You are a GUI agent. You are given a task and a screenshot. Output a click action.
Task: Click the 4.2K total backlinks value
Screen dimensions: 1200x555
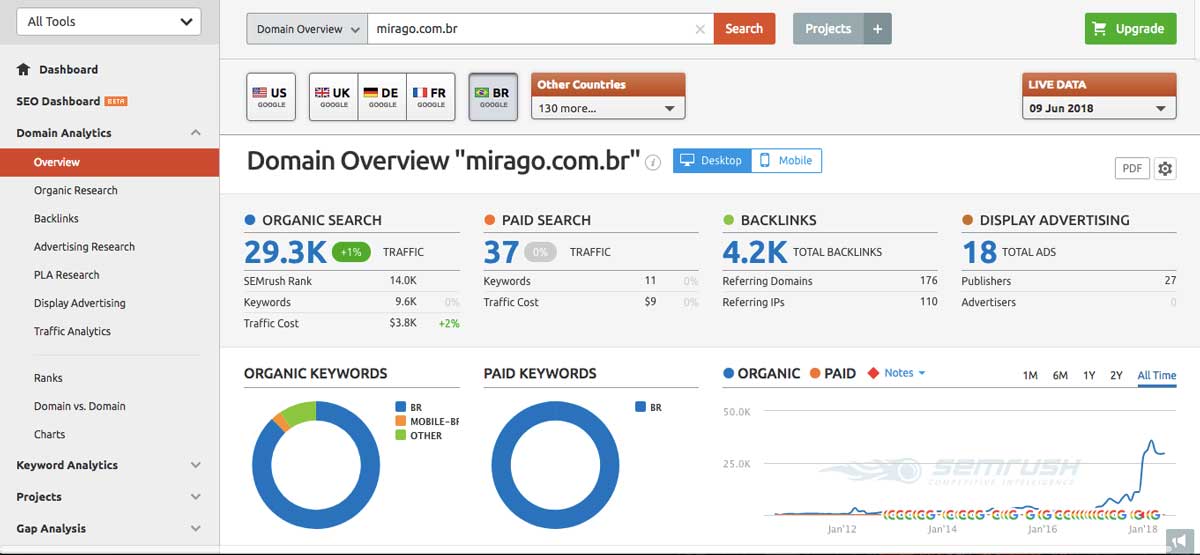(755, 252)
